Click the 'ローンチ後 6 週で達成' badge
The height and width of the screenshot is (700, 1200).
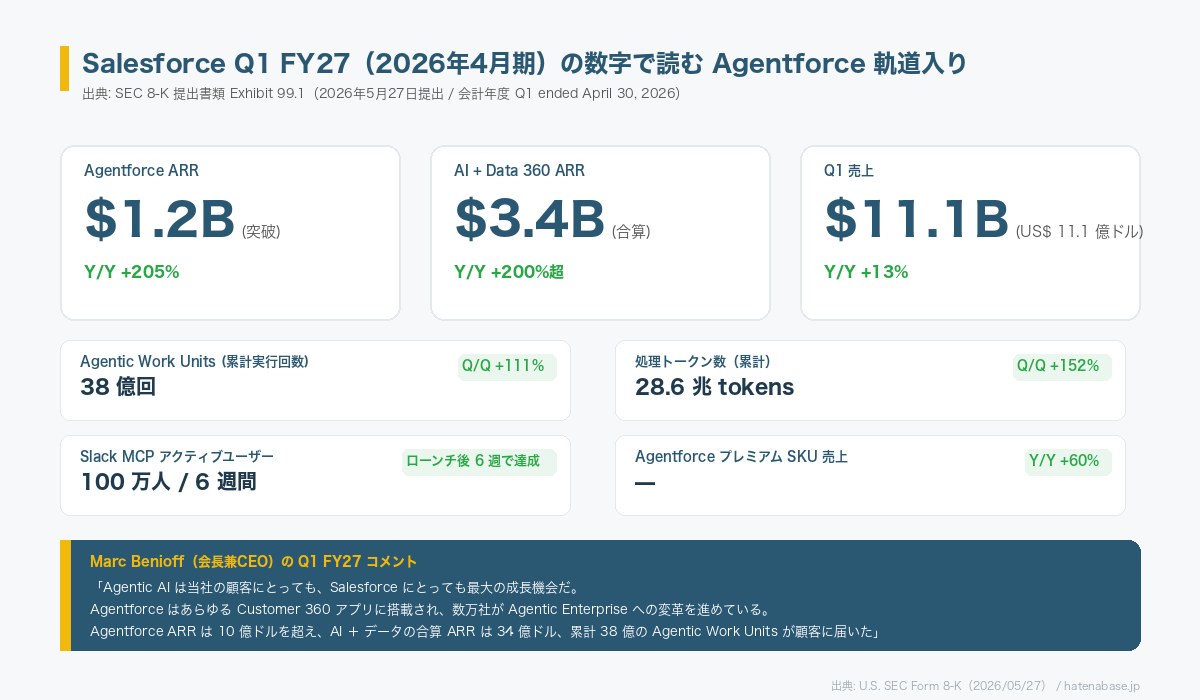click(x=479, y=461)
